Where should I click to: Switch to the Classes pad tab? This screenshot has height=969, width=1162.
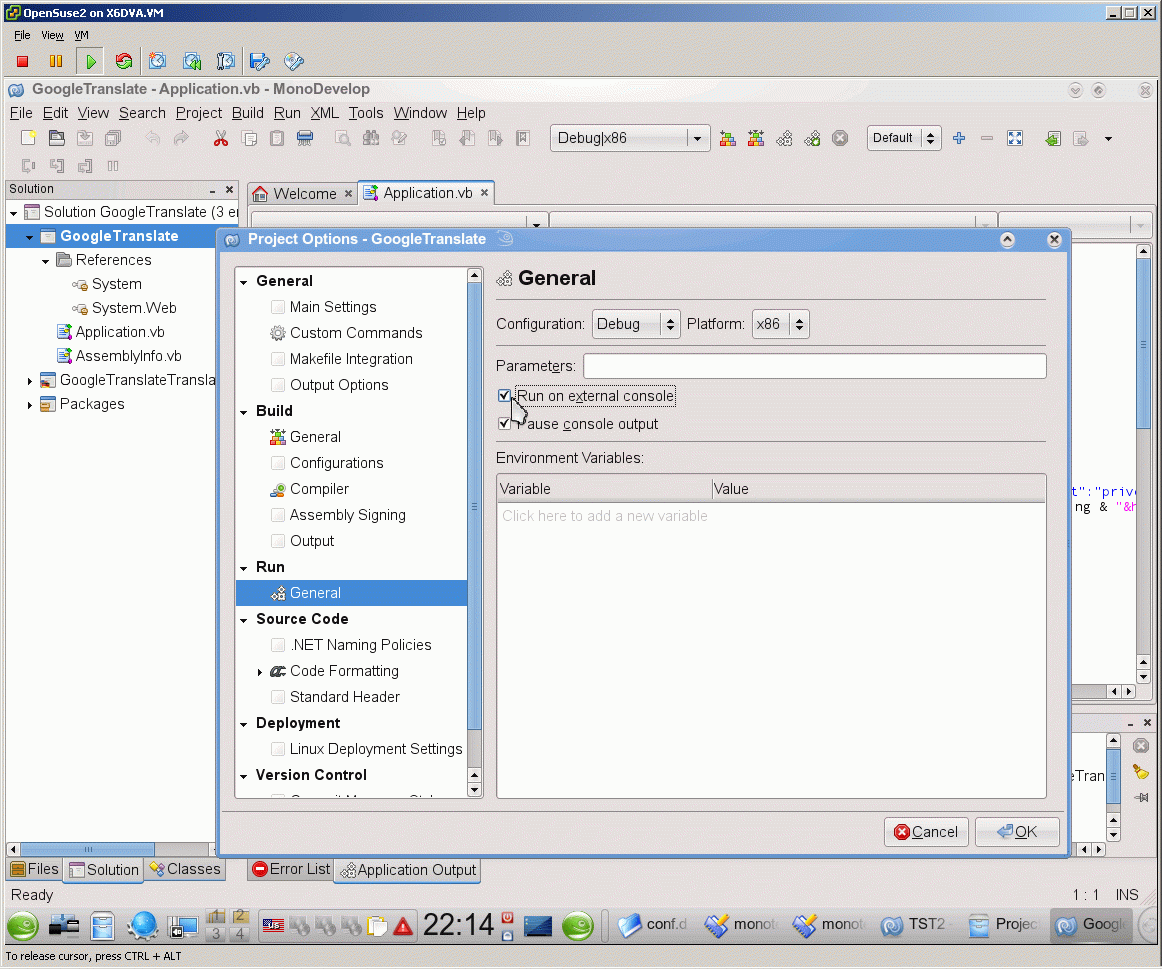(x=185, y=869)
